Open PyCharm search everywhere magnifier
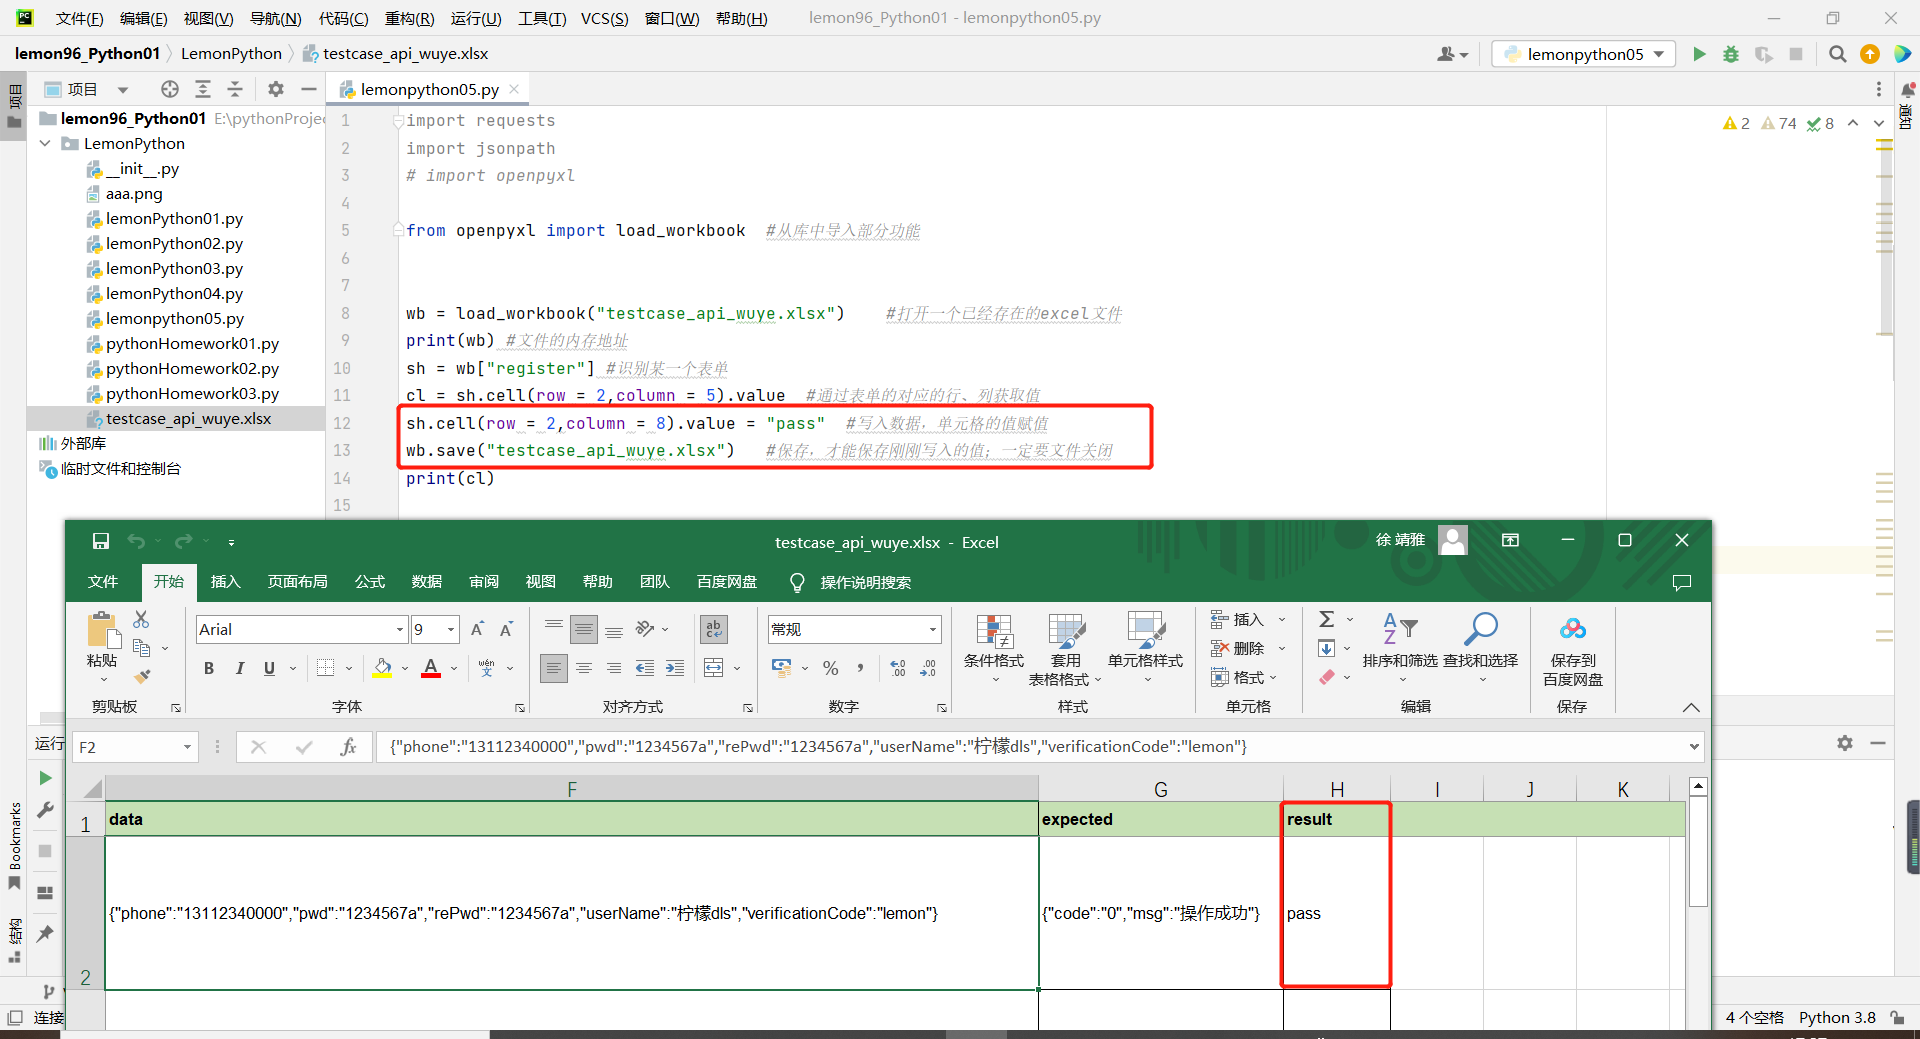Image resolution: width=1920 pixels, height=1039 pixels. [1837, 54]
